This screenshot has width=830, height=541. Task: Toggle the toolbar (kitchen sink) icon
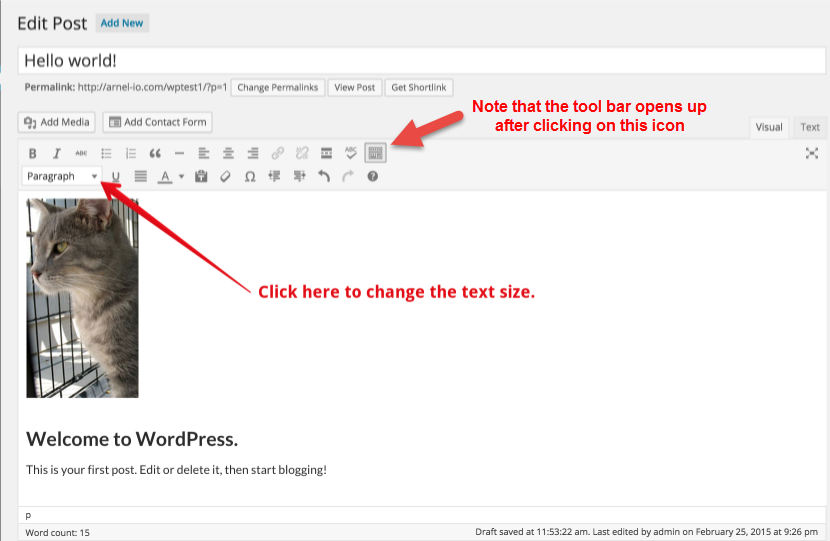click(375, 154)
